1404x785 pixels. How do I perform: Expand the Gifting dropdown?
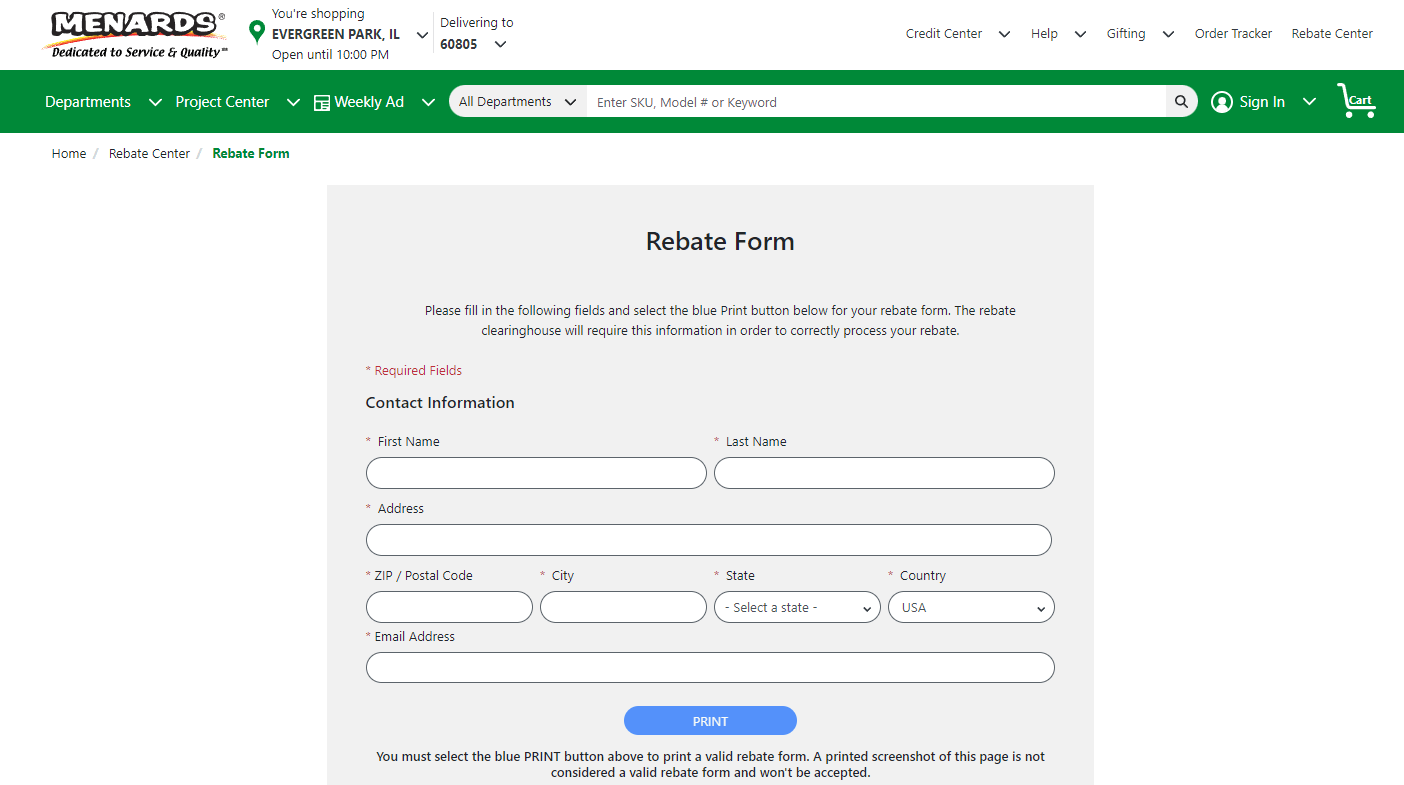(1168, 33)
